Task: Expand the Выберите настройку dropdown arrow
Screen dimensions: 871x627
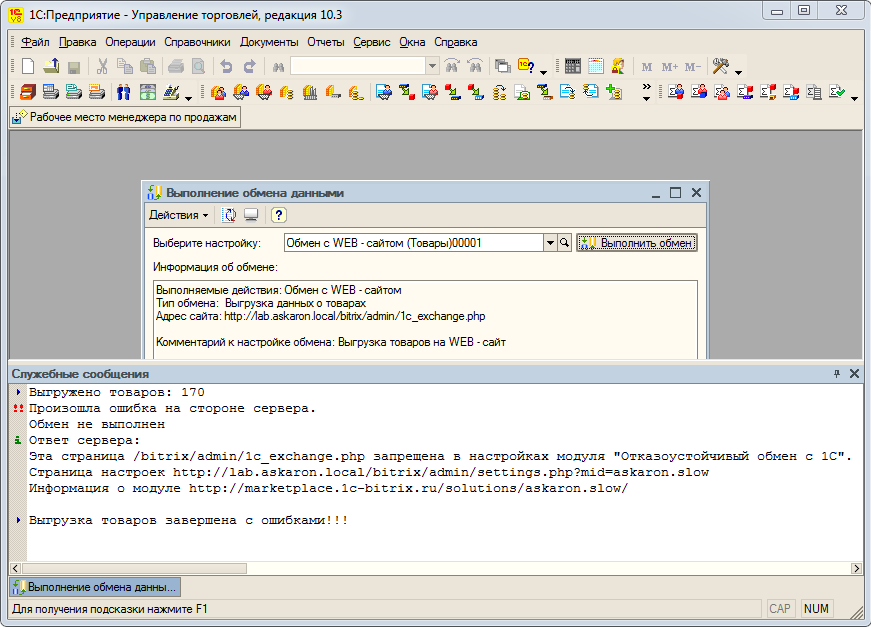Action: [549, 243]
